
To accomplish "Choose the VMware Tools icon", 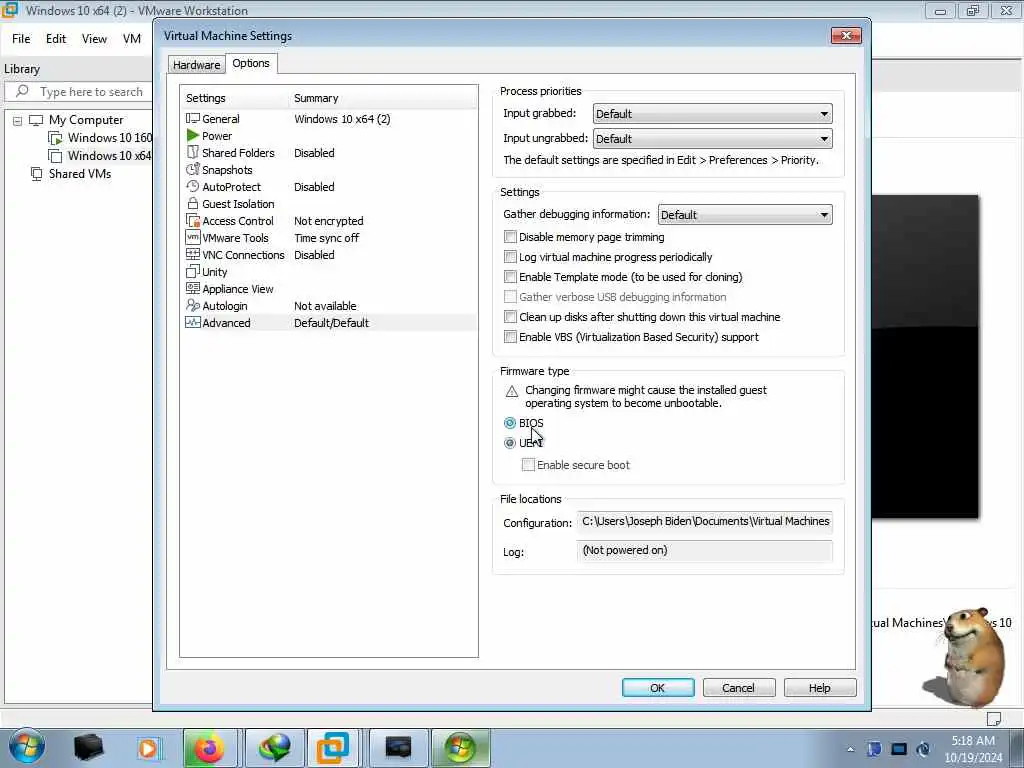I will (x=193, y=238).
